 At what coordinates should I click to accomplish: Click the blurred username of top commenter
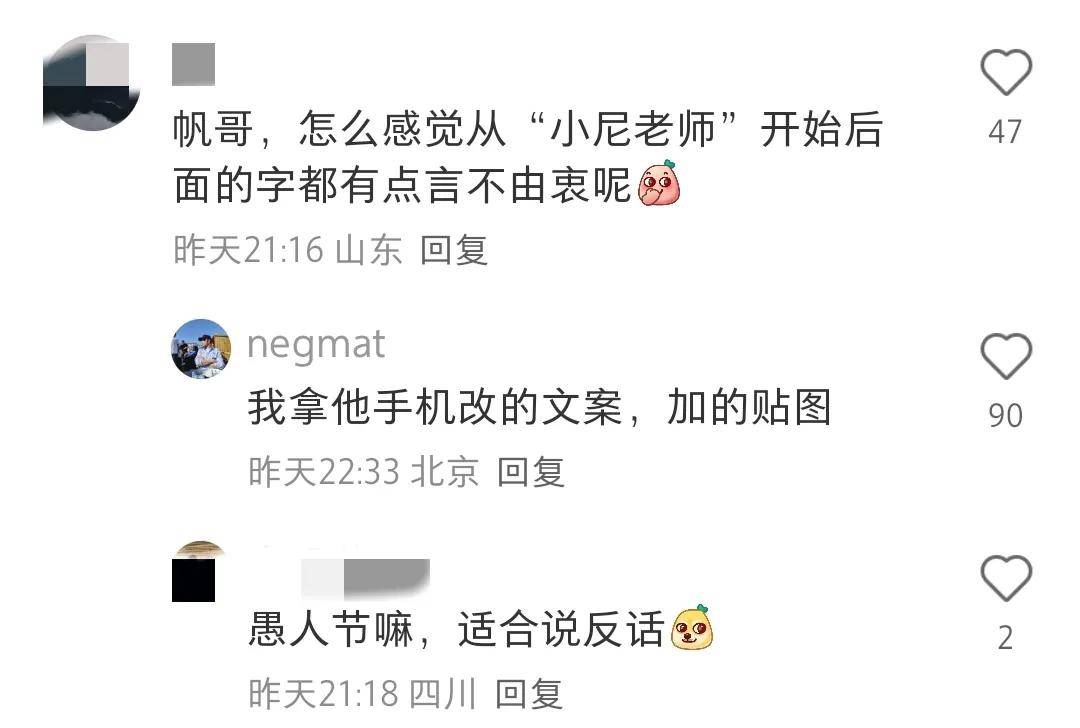click(x=194, y=64)
